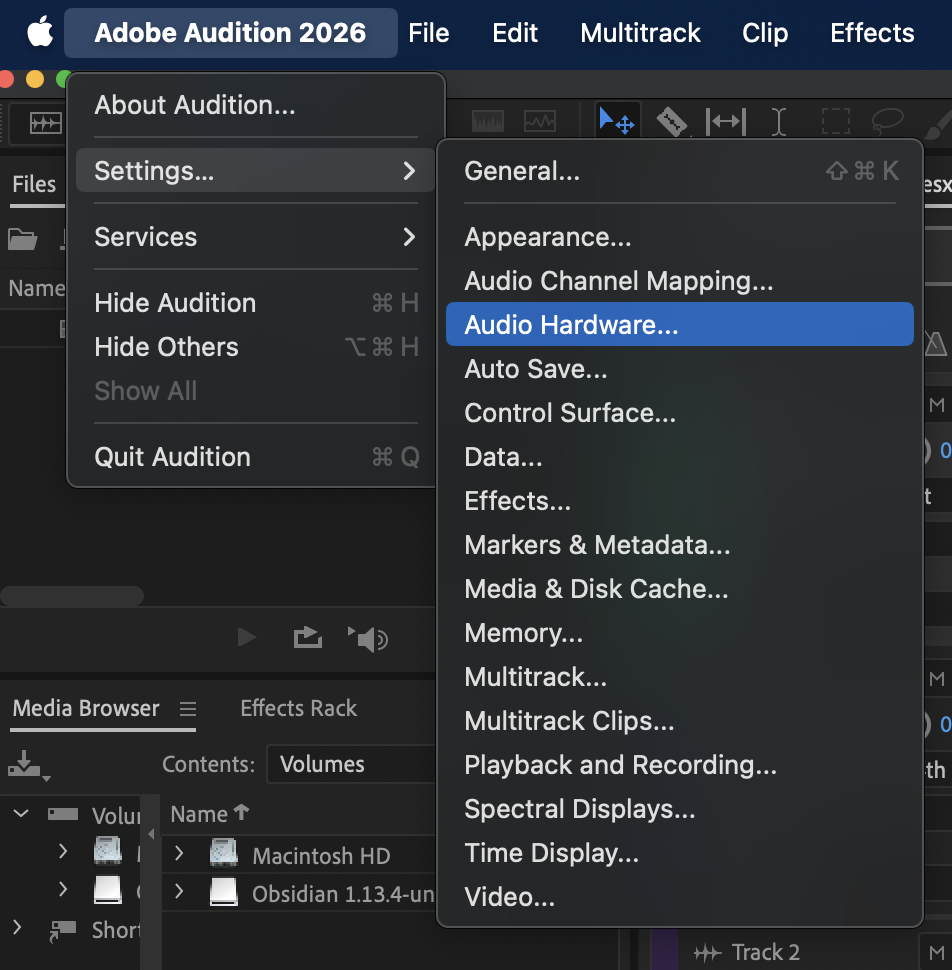This screenshot has width=952, height=970.
Task: Collapse the Volumes tree node
Action: (x=21, y=813)
